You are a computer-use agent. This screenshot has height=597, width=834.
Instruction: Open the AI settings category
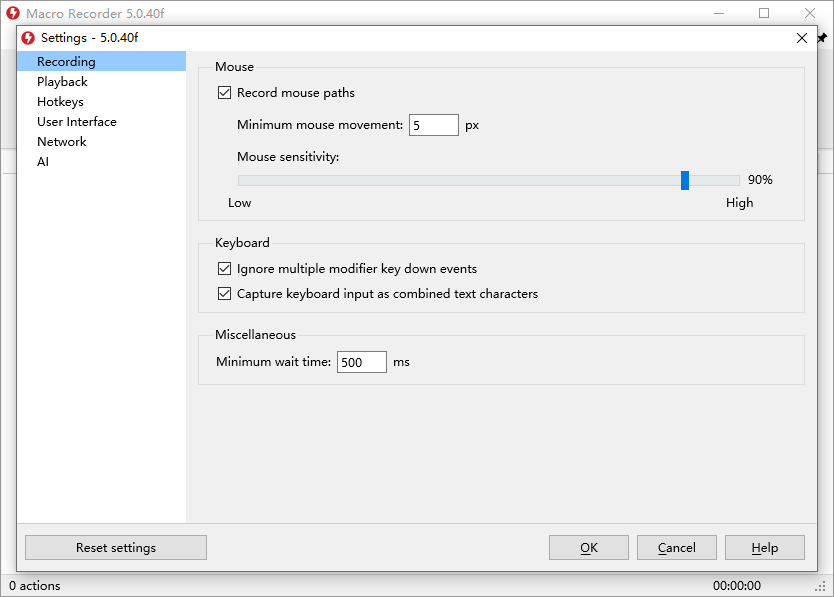click(102, 162)
